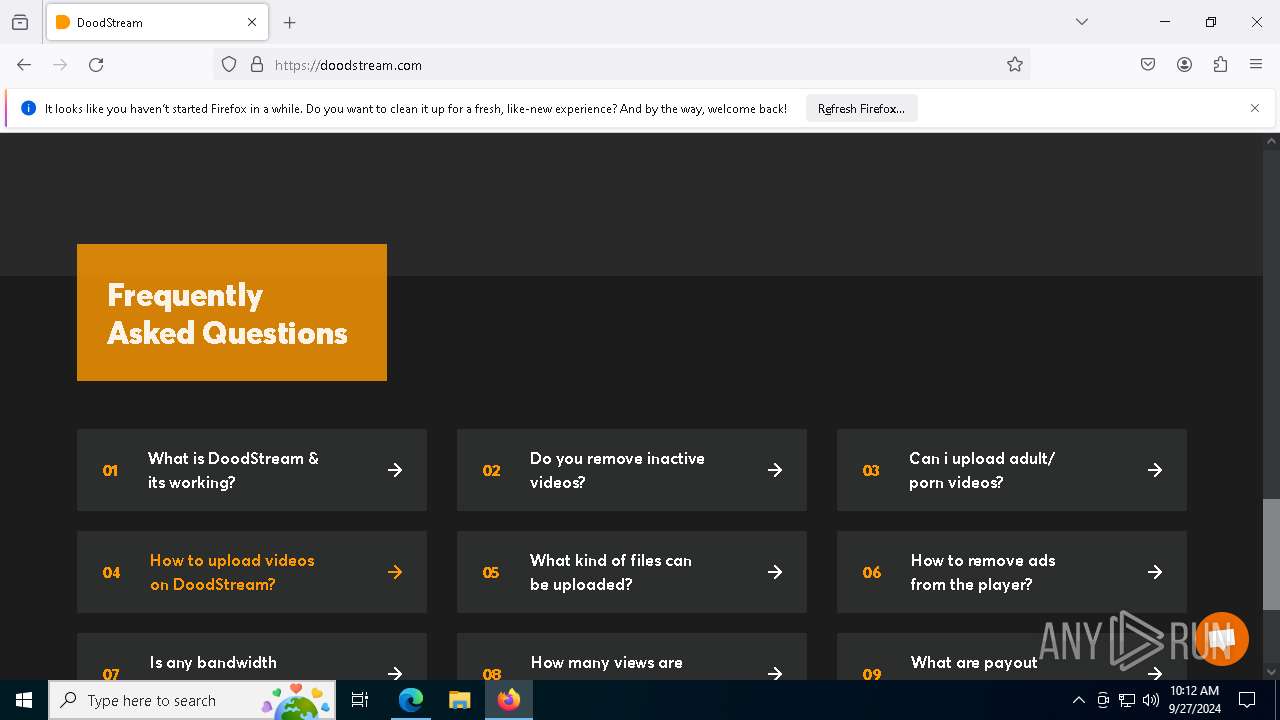Open a new tab with plus button
This screenshot has height=720, width=1280.
pos(290,22)
